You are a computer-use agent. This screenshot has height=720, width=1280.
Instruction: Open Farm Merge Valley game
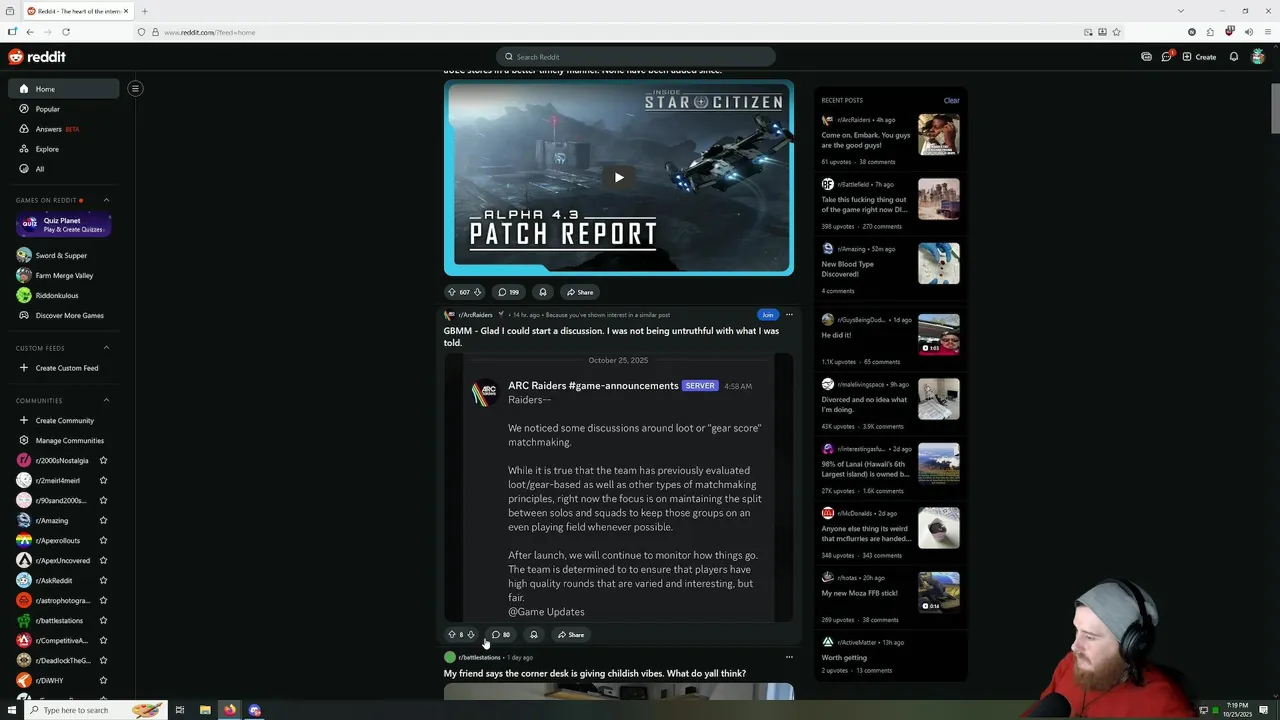click(x=63, y=275)
